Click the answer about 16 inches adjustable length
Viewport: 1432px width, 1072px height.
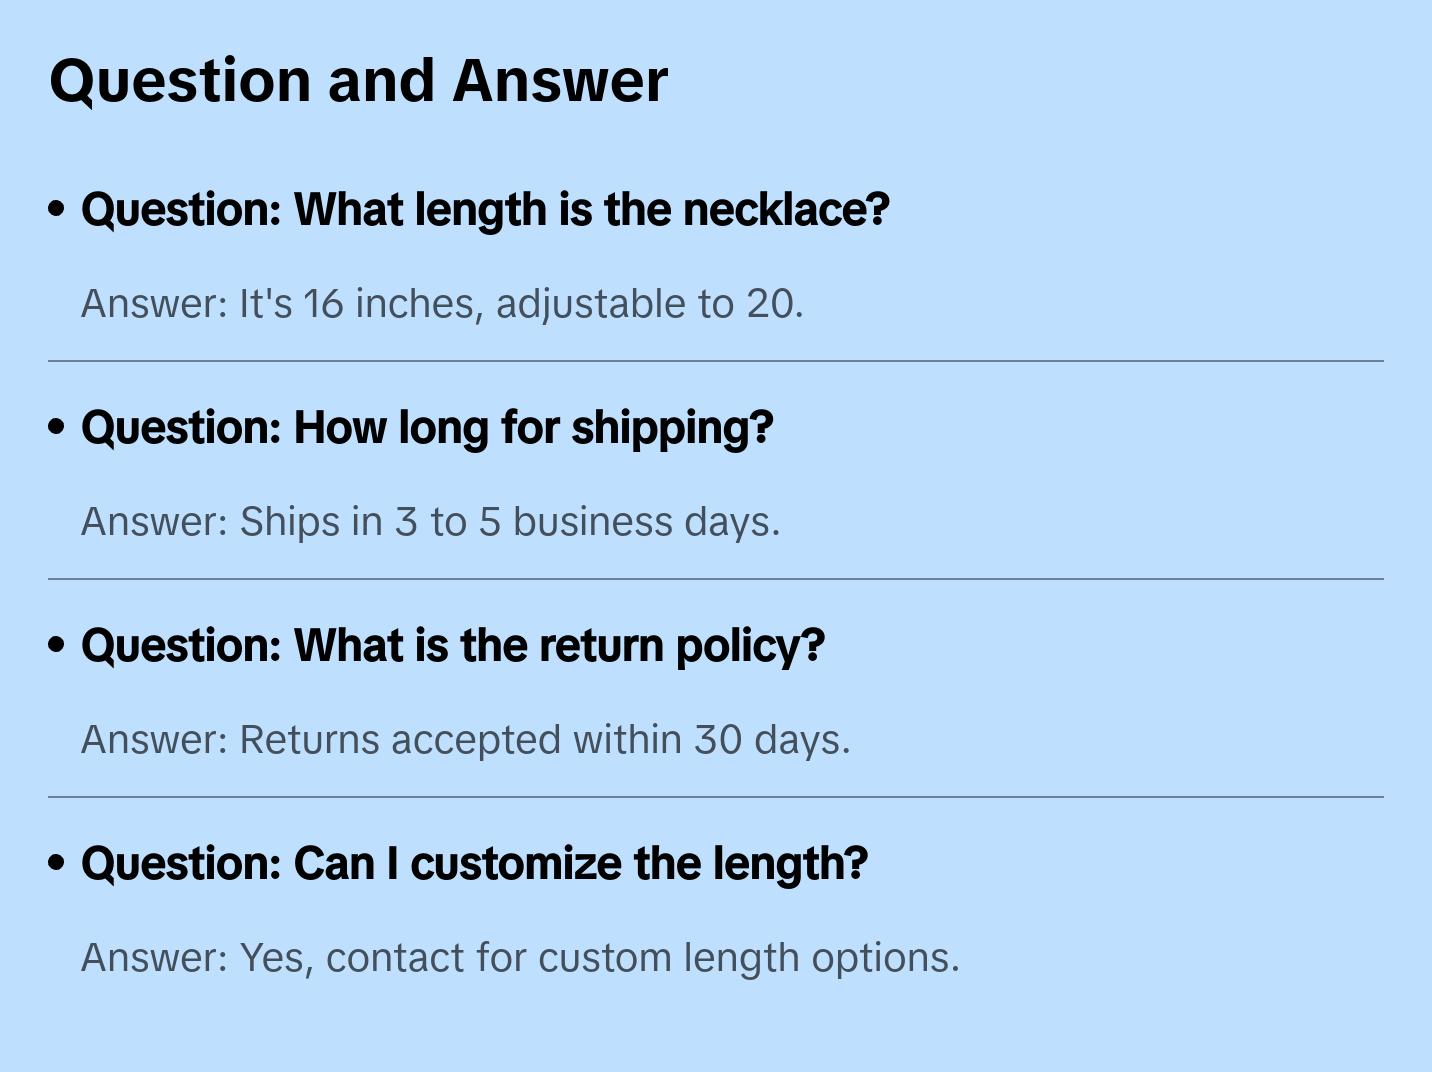click(442, 304)
